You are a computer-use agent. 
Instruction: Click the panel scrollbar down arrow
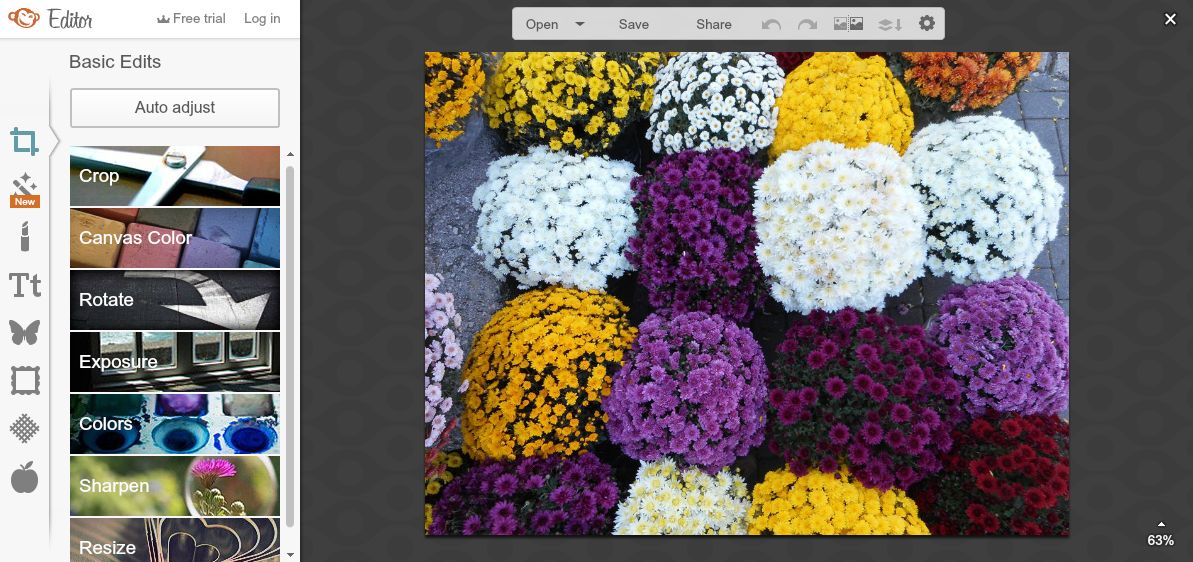pyautogui.click(x=290, y=553)
